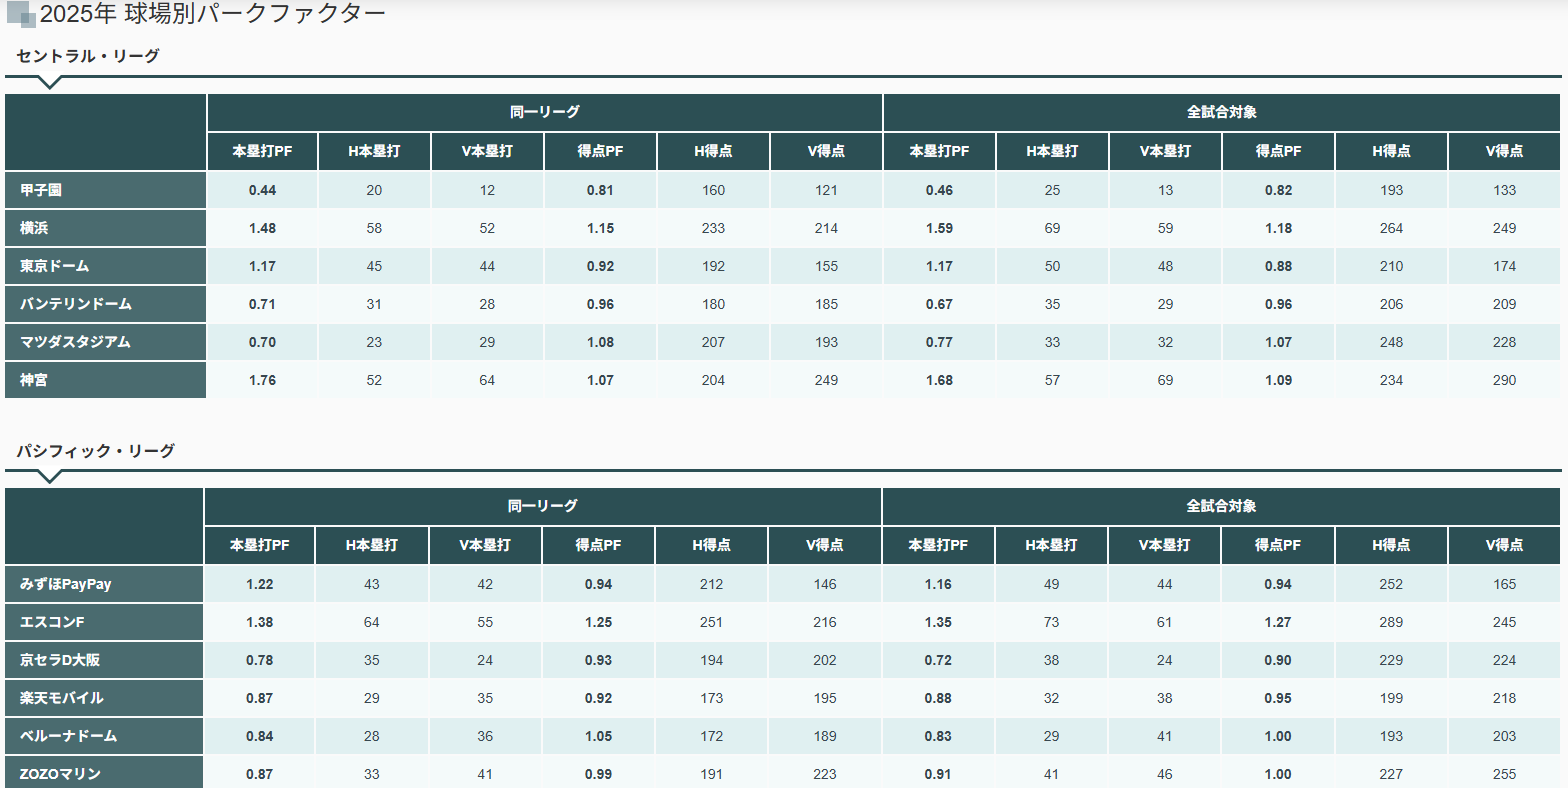Click 得点PF header under Pacific 全試合対象
The height and width of the screenshot is (788, 1568).
[x=1278, y=545]
